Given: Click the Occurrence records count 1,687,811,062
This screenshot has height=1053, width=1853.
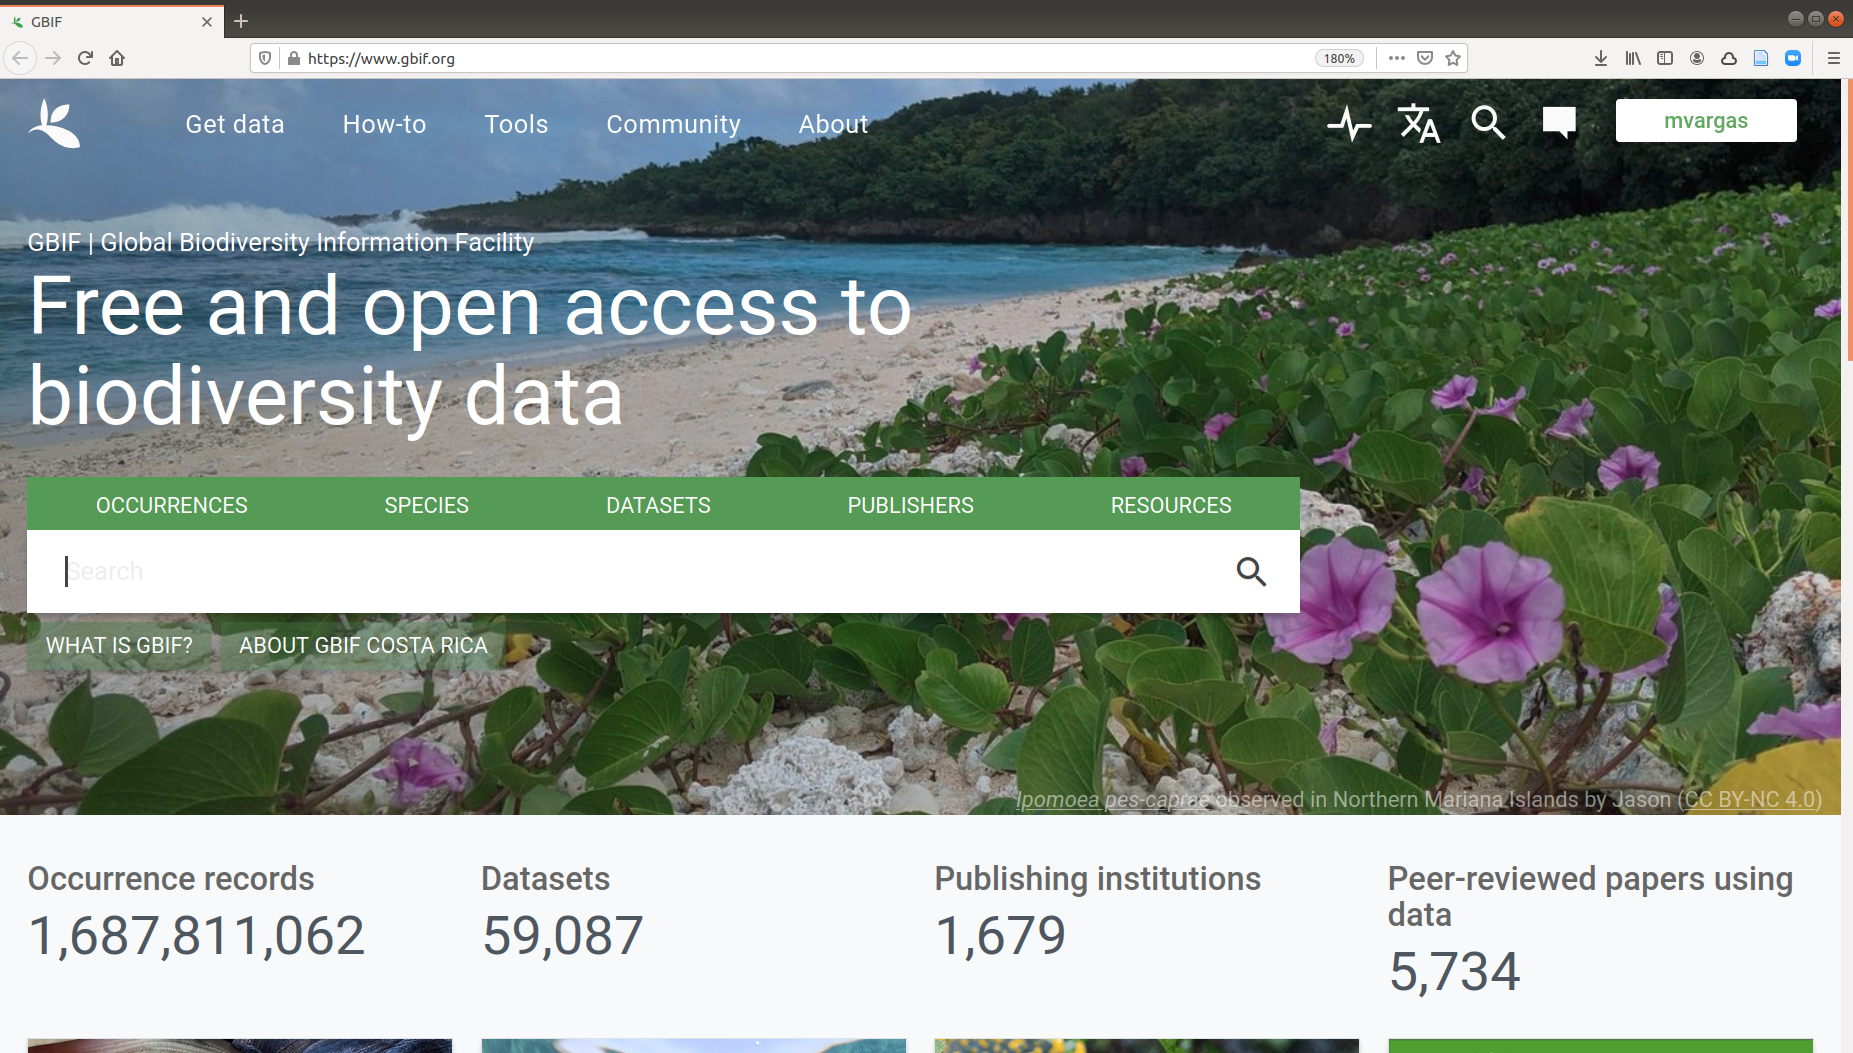Looking at the screenshot, I should [196, 936].
